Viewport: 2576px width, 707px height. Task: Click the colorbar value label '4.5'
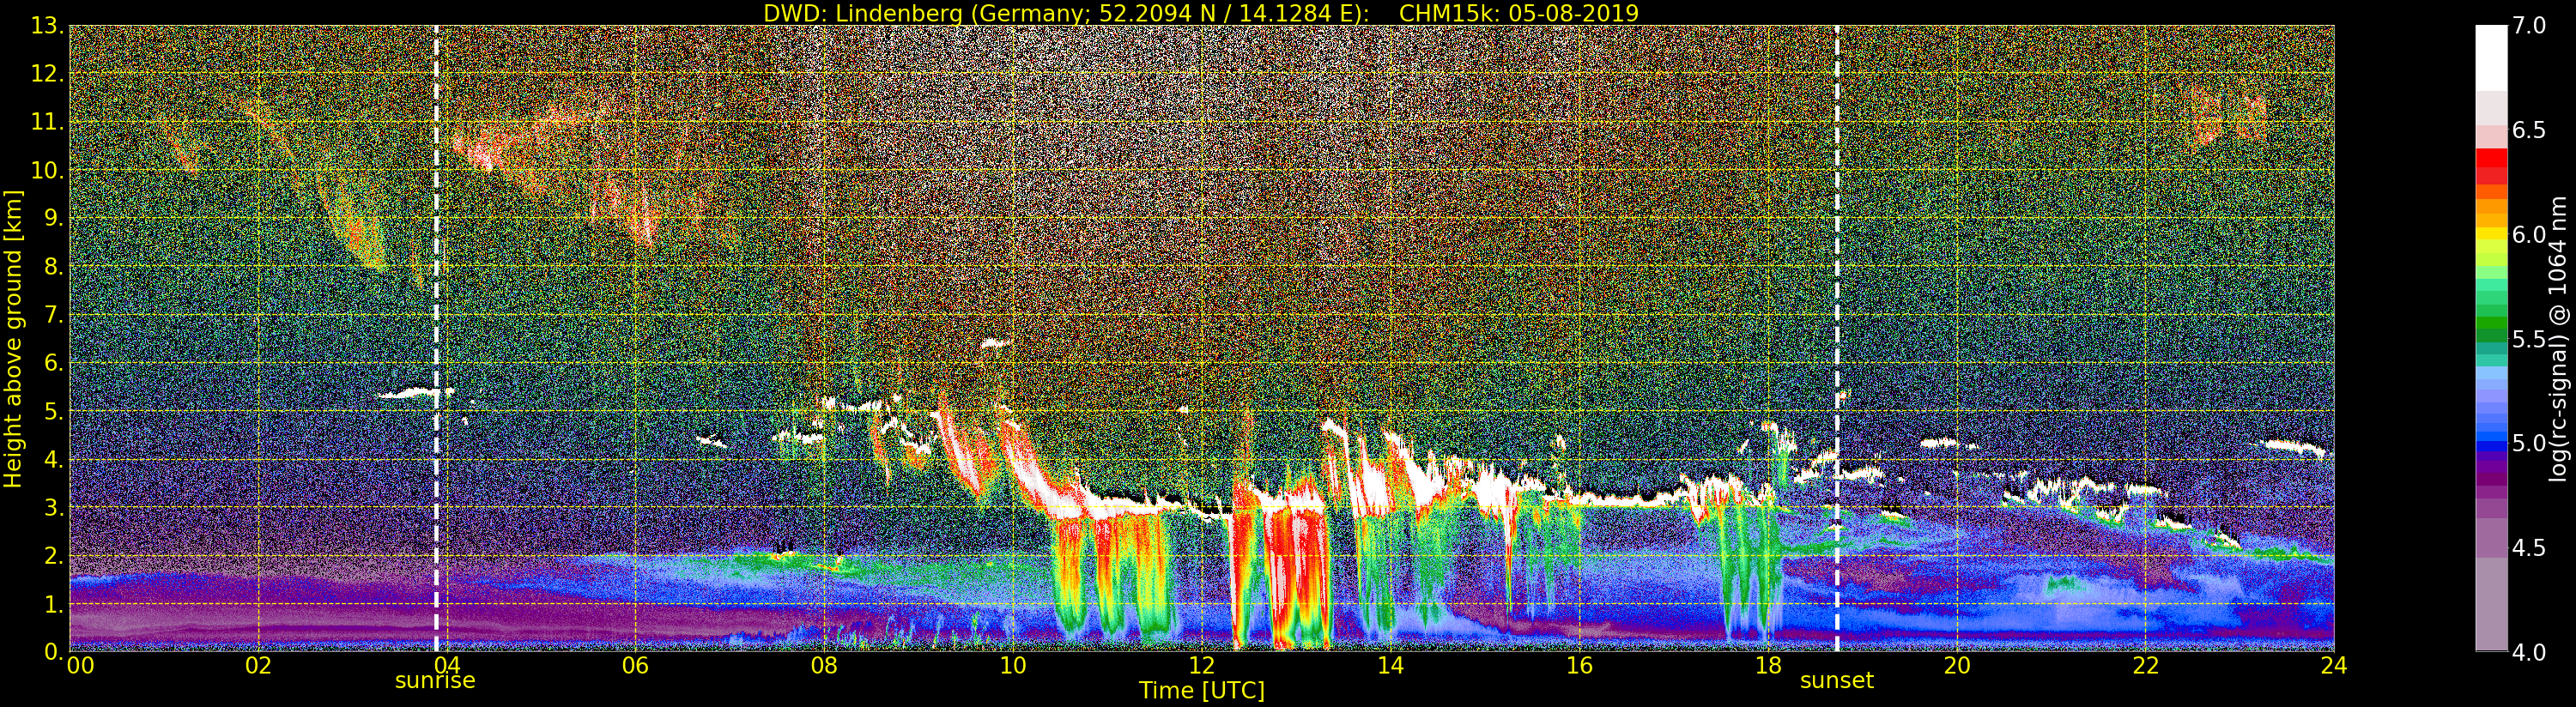coord(2529,547)
